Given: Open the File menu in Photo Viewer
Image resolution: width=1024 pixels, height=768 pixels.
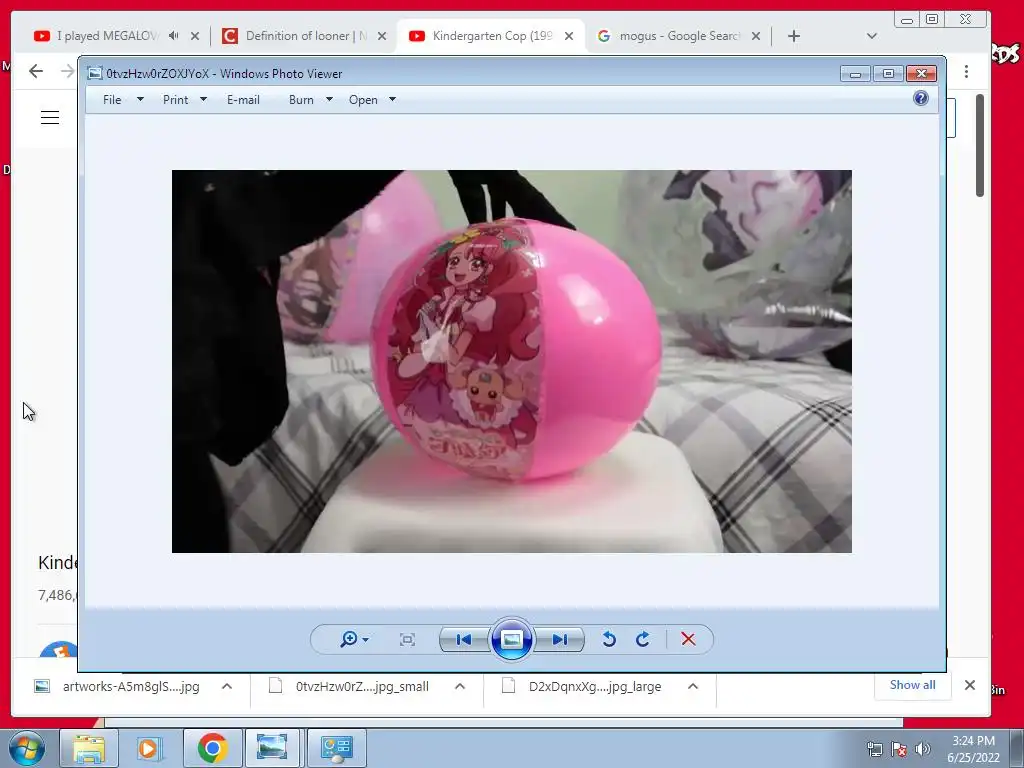Looking at the screenshot, I should pyautogui.click(x=112, y=100).
